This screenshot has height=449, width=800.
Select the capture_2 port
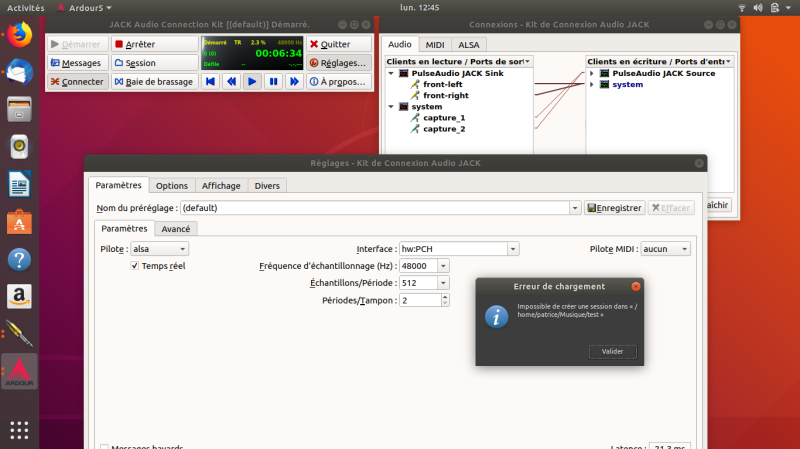(444, 129)
